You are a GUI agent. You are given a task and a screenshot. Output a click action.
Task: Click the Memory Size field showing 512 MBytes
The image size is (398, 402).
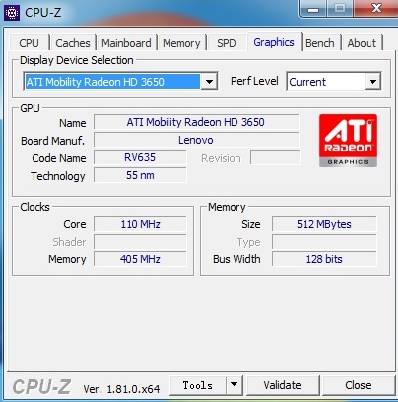coord(324,224)
